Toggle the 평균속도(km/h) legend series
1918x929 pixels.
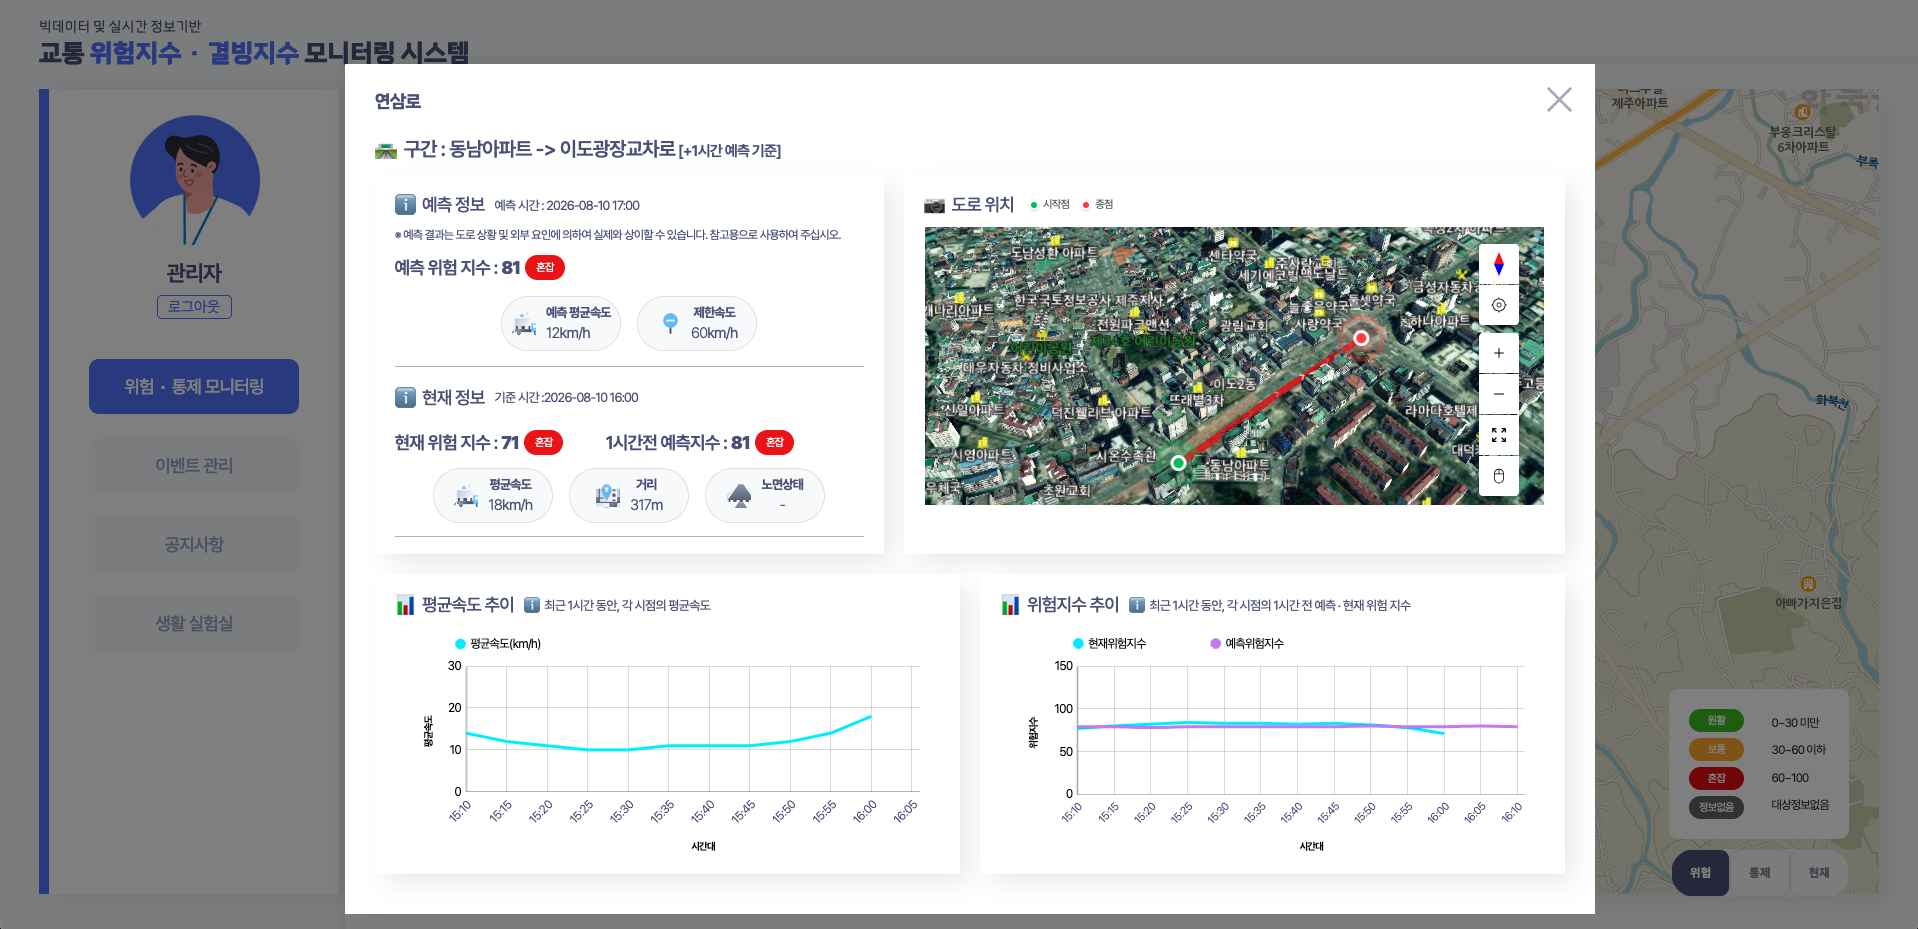pos(498,644)
